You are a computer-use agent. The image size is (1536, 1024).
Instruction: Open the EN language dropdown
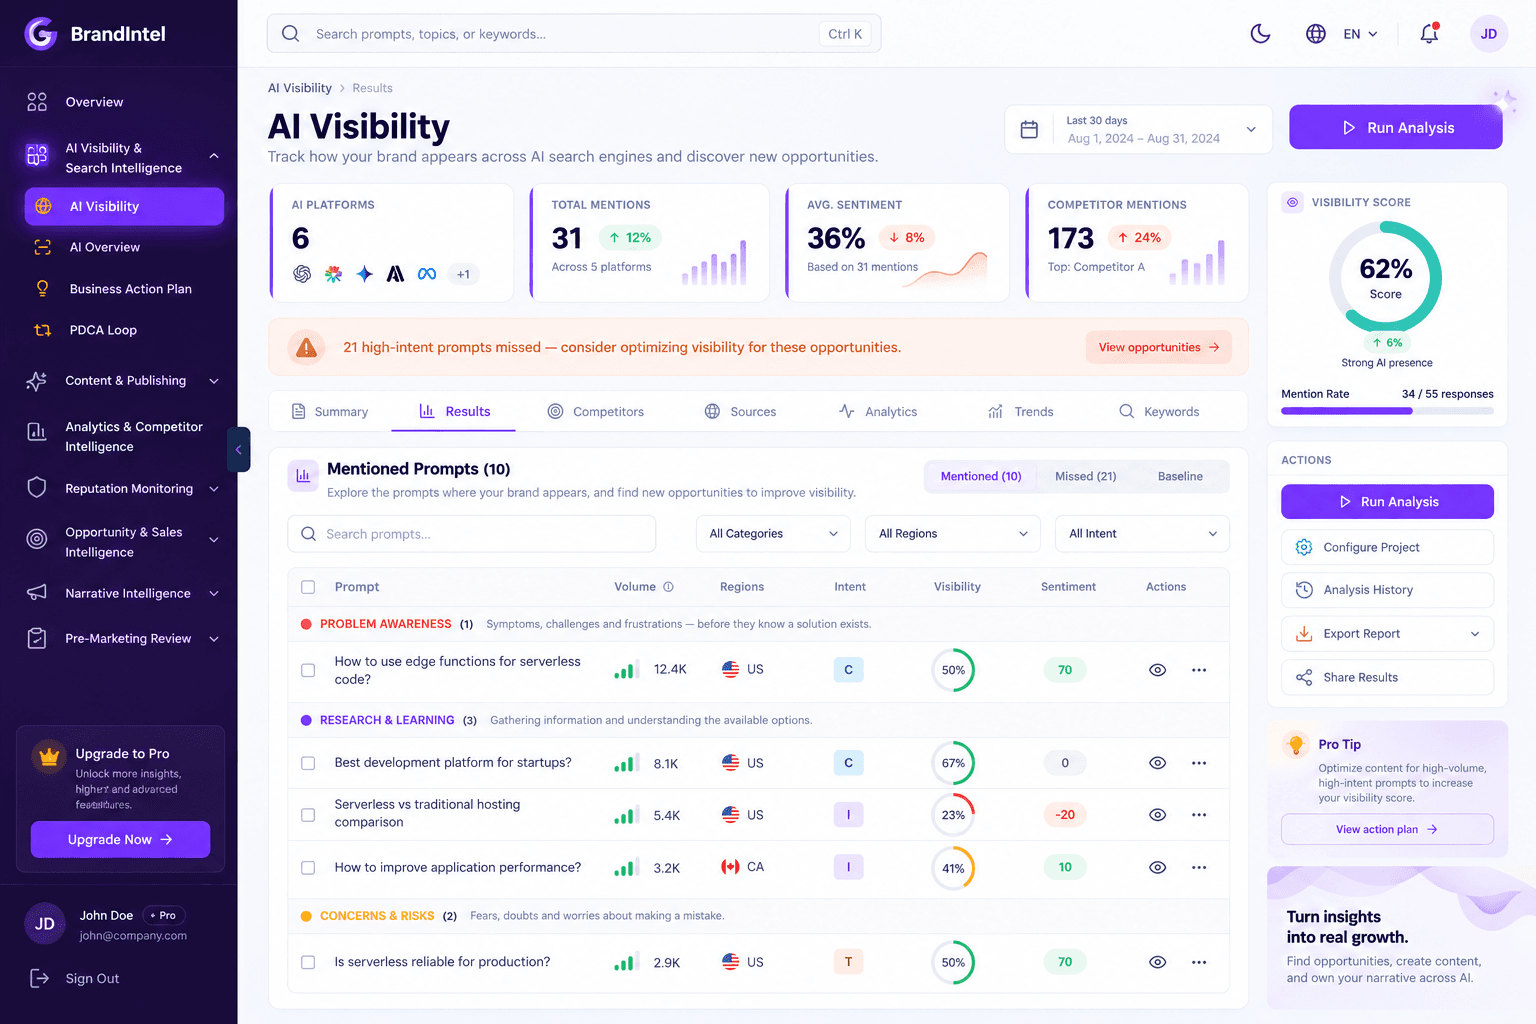pos(1360,34)
